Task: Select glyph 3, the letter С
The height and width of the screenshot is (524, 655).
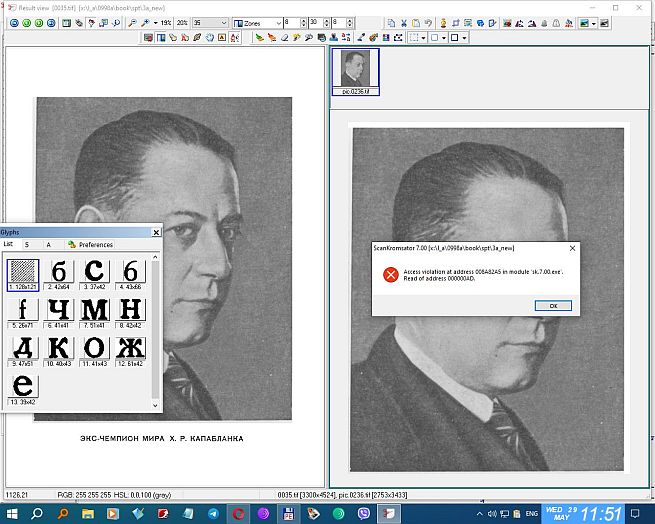Action: [x=94, y=275]
